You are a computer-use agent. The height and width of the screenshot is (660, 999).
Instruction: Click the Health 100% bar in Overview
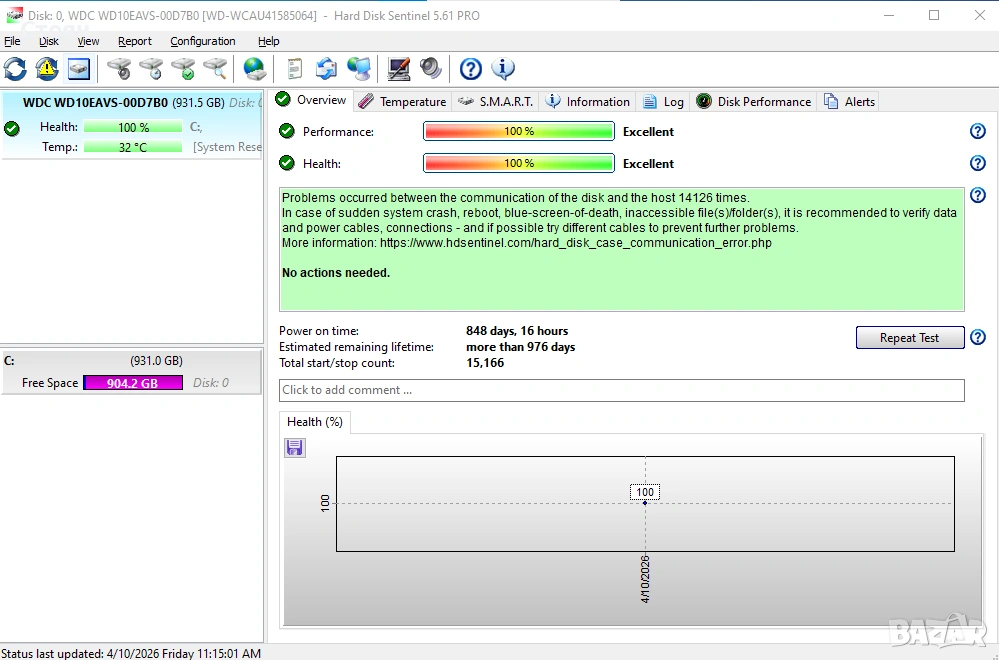[x=519, y=163]
